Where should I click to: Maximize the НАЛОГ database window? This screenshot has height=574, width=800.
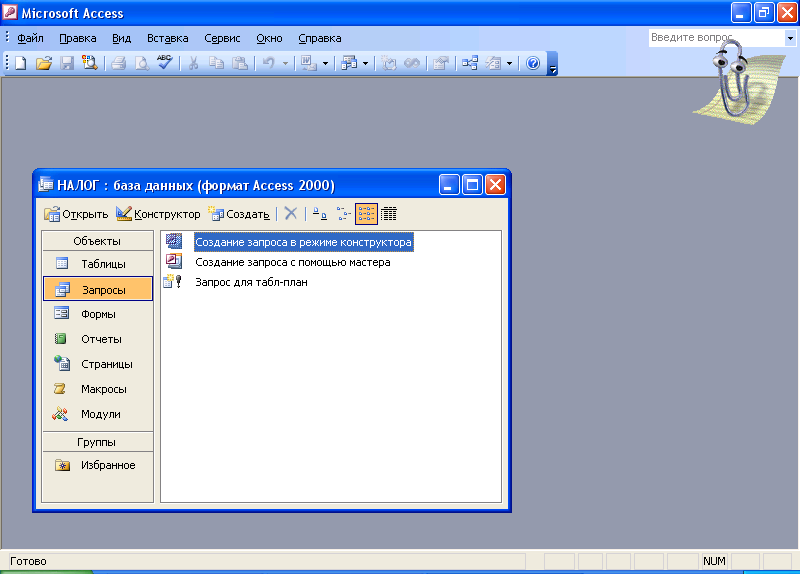pos(472,185)
